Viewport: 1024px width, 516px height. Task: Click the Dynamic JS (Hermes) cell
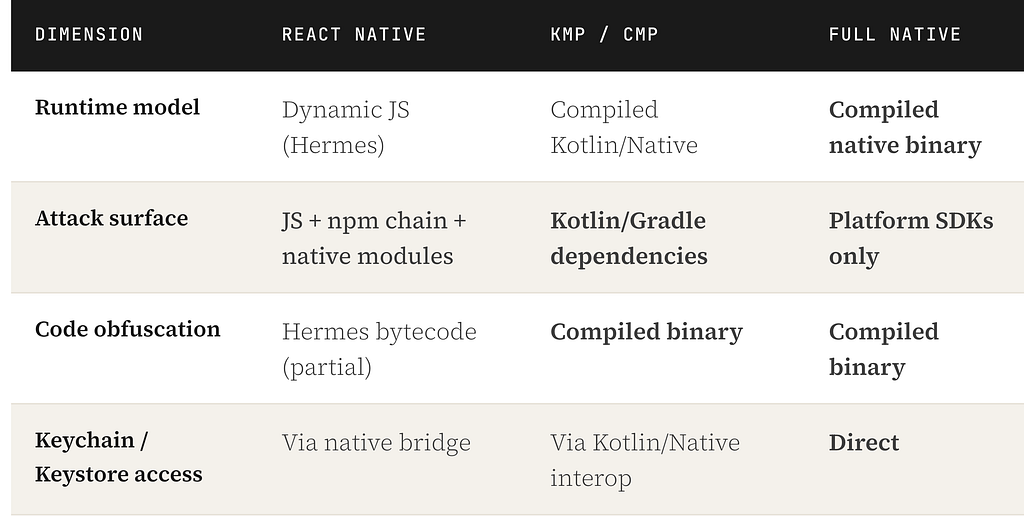point(346,127)
